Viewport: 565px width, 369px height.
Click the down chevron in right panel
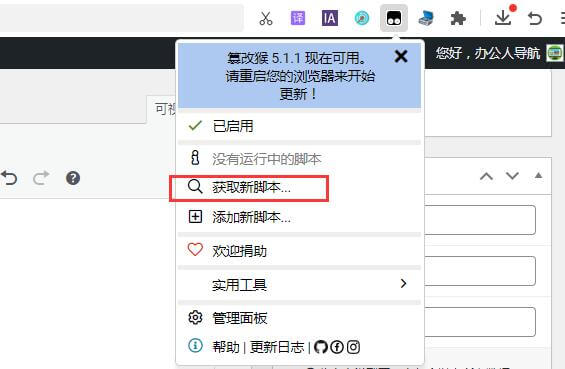click(512, 176)
